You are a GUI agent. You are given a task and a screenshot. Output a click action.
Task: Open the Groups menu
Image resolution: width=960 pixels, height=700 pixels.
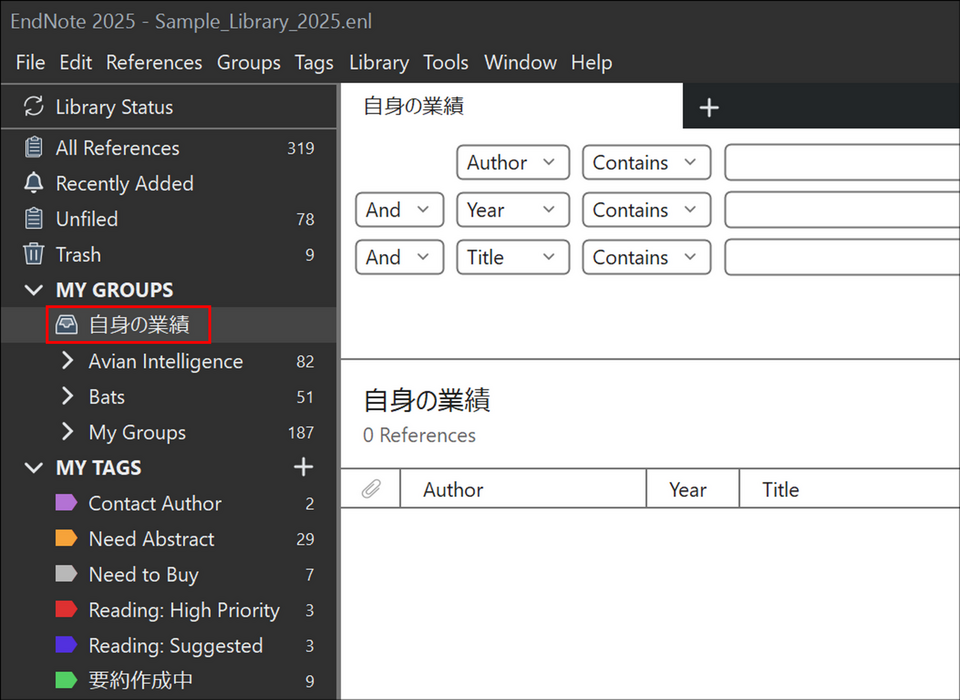pyautogui.click(x=249, y=62)
